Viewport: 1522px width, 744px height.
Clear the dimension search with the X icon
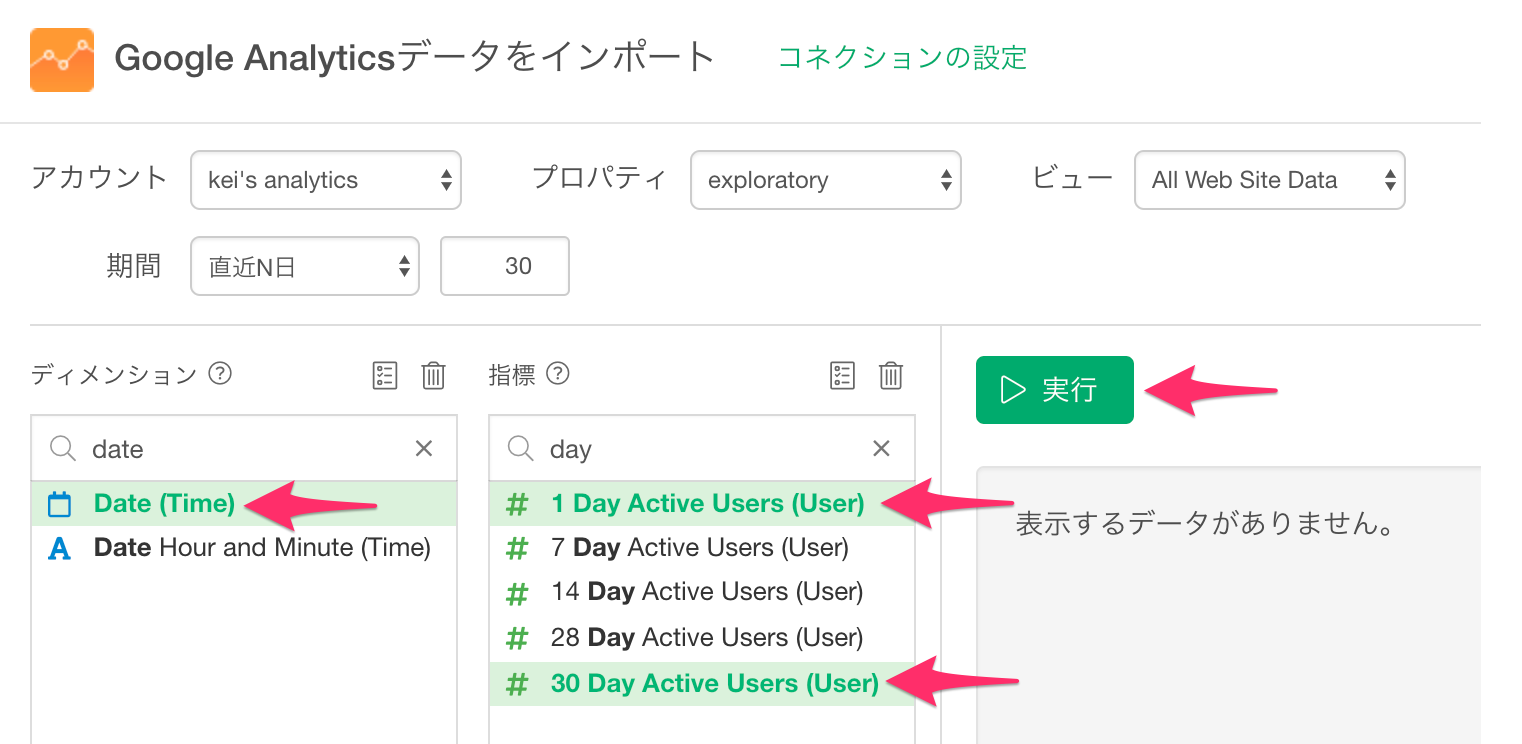point(424,449)
